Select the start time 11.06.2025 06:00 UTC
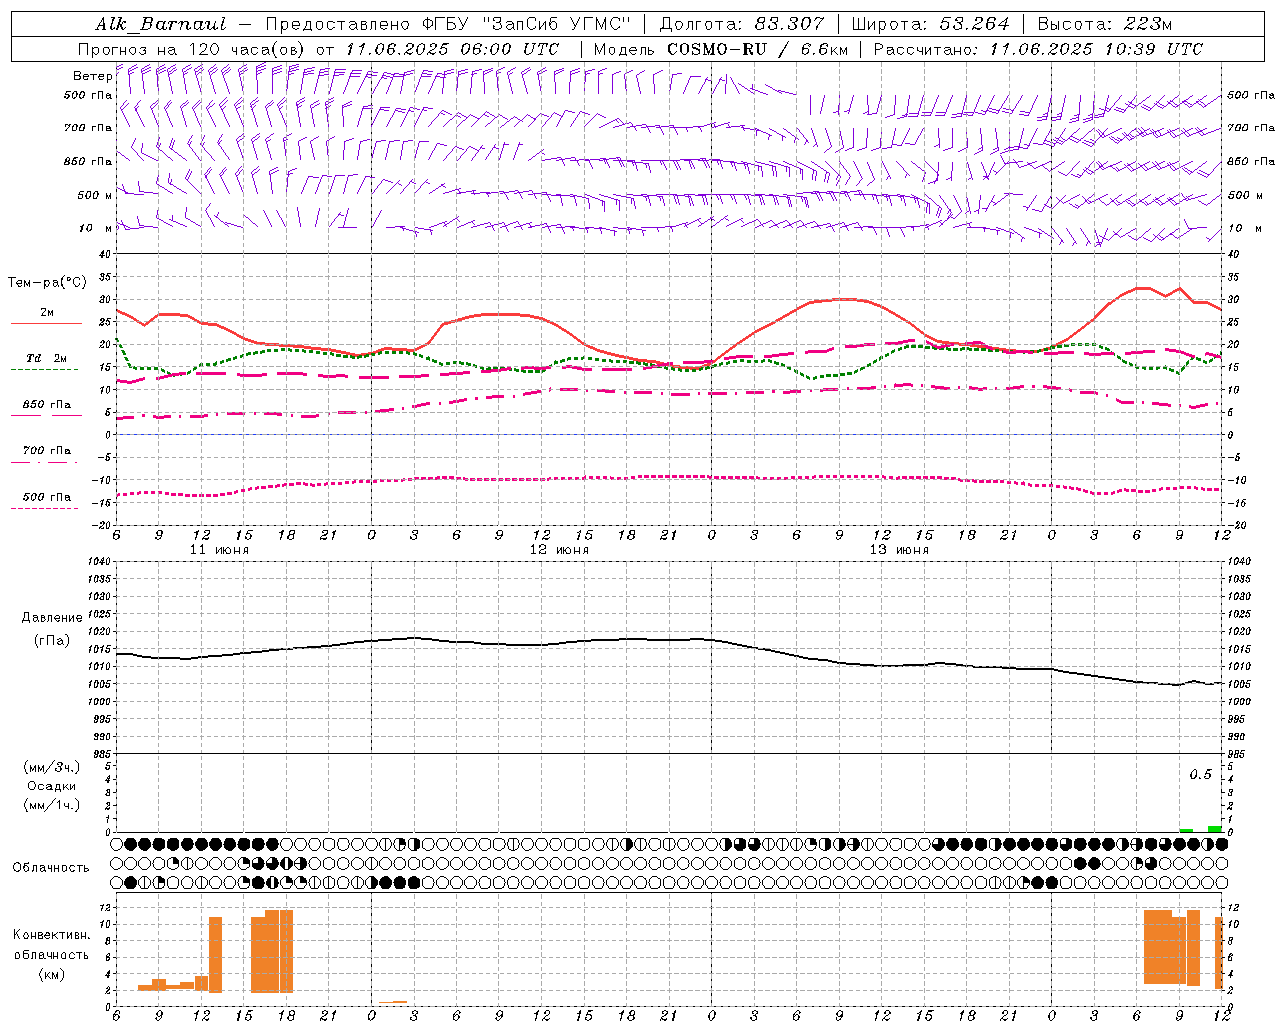This screenshot has width=1280, height=1024. tap(451, 49)
